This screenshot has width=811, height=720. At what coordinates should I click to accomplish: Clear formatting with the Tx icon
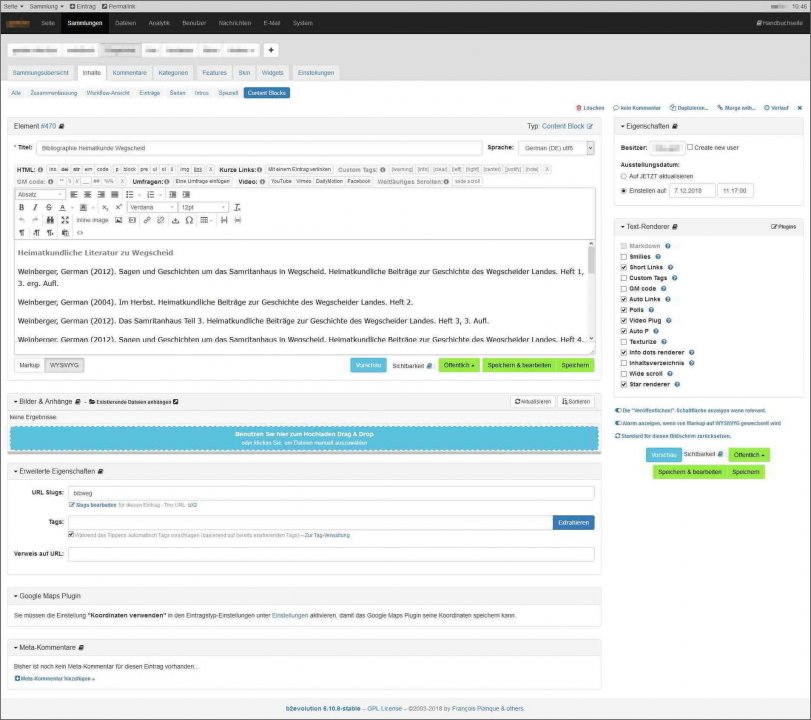[237, 207]
